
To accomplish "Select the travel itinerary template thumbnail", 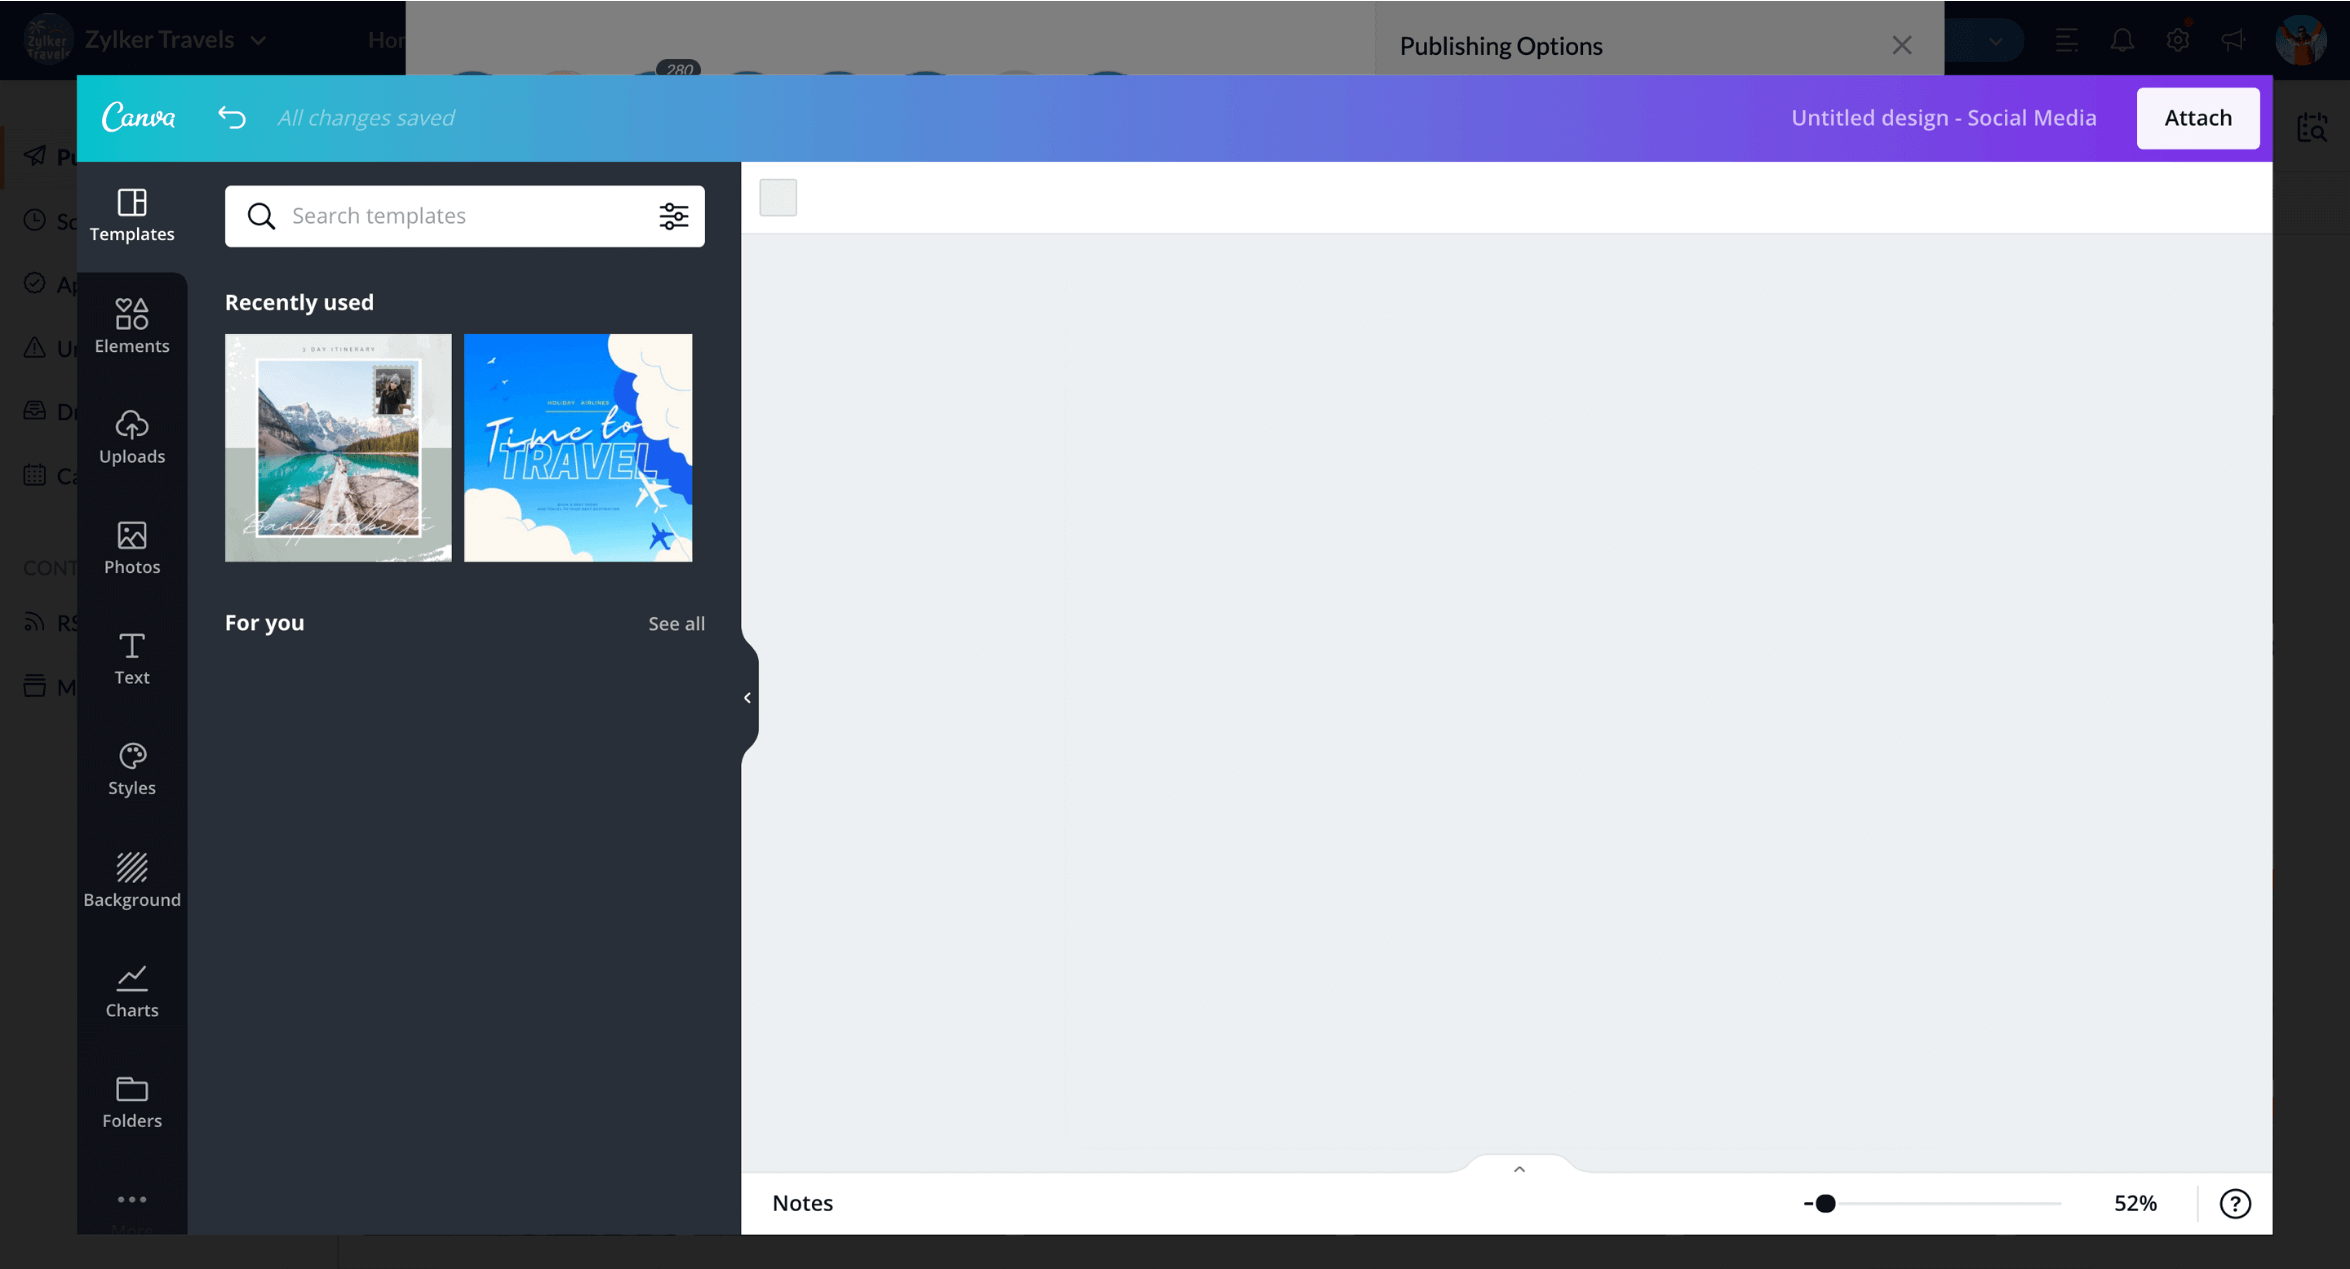I will (x=338, y=447).
